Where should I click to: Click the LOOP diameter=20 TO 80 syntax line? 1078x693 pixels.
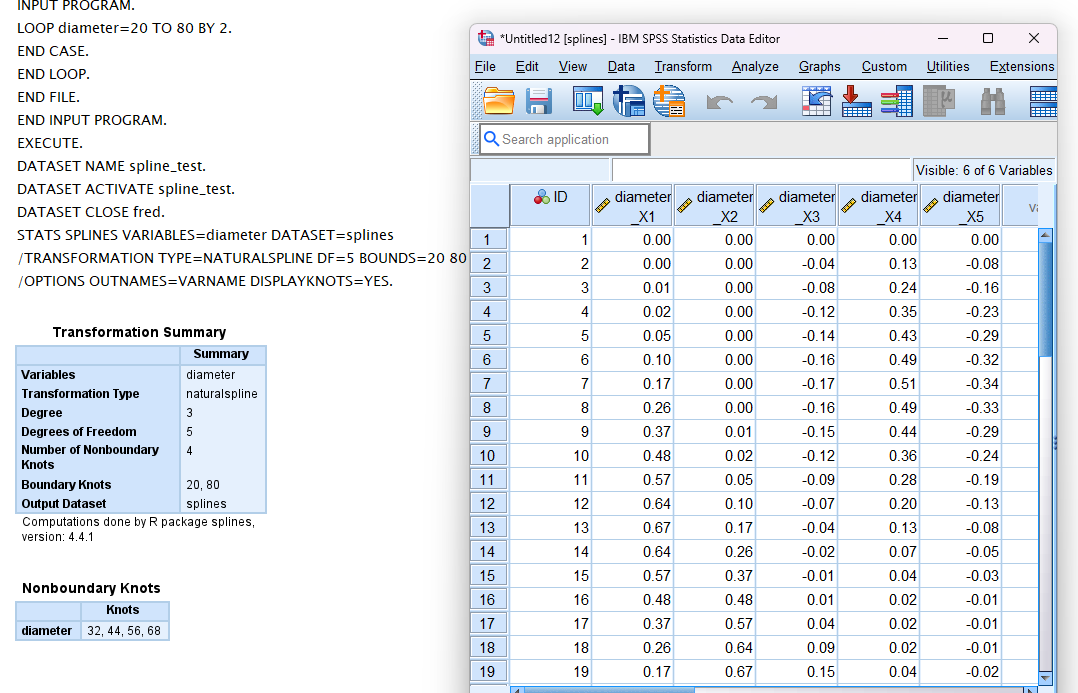(124, 28)
